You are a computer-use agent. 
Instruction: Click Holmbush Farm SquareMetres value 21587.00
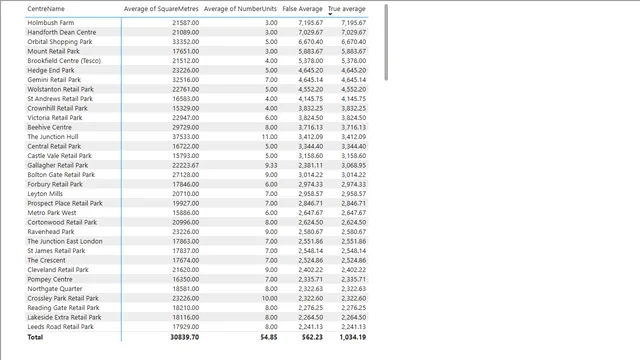coord(186,22)
